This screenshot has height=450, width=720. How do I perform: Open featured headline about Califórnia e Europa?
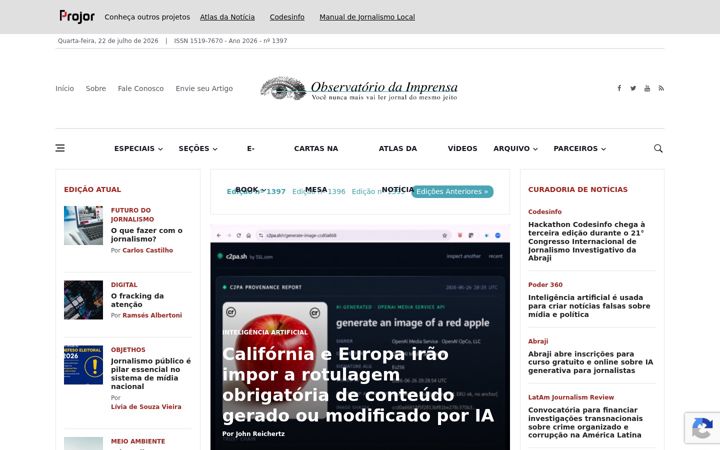pos(358,385)
